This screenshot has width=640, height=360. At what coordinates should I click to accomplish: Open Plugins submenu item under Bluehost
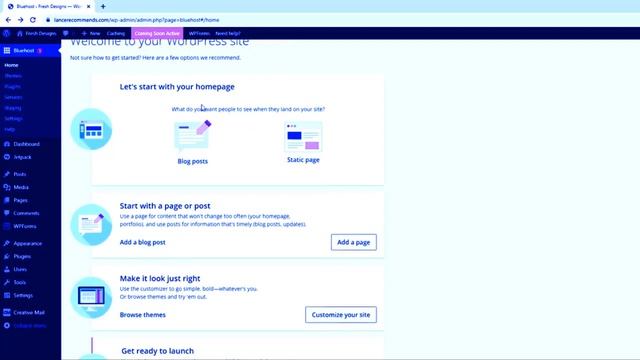click(x=12, y=87)
